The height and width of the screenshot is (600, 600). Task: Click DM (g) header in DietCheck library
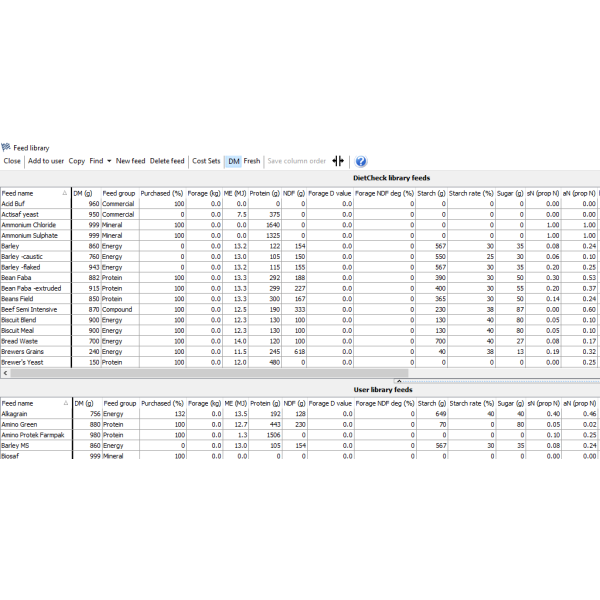[x=86, y=193]
